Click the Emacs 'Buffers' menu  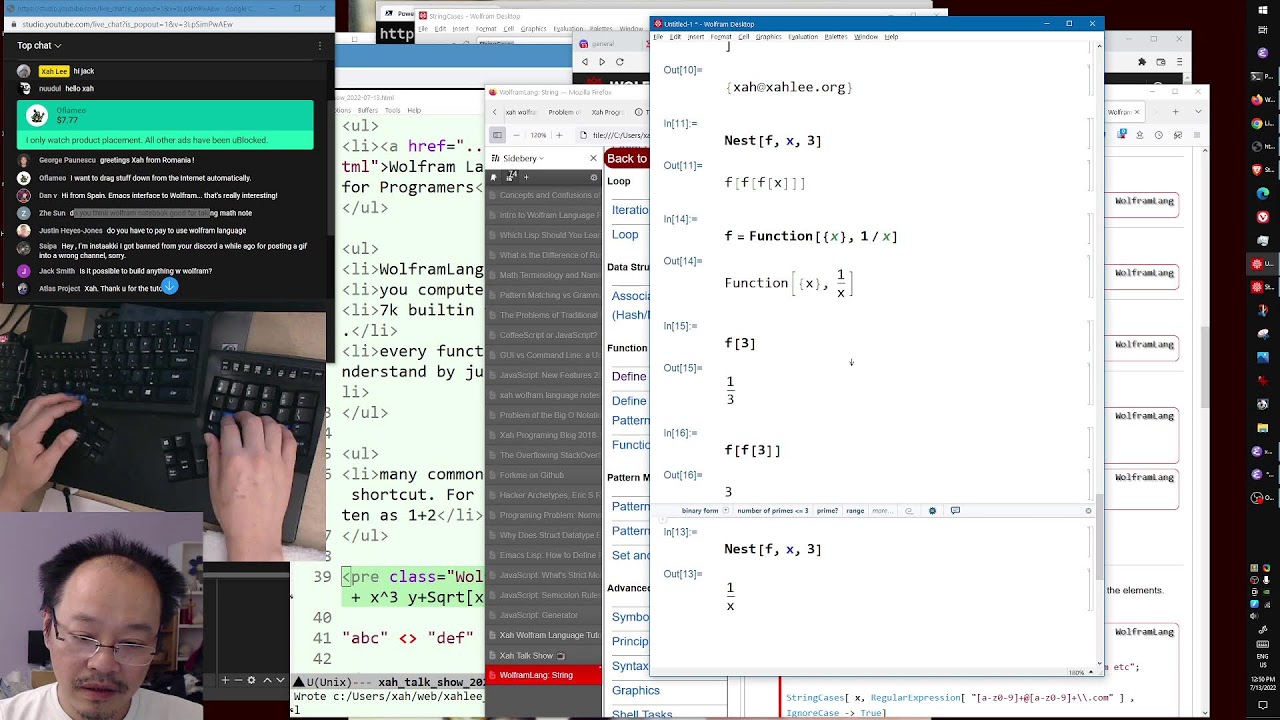368,110
